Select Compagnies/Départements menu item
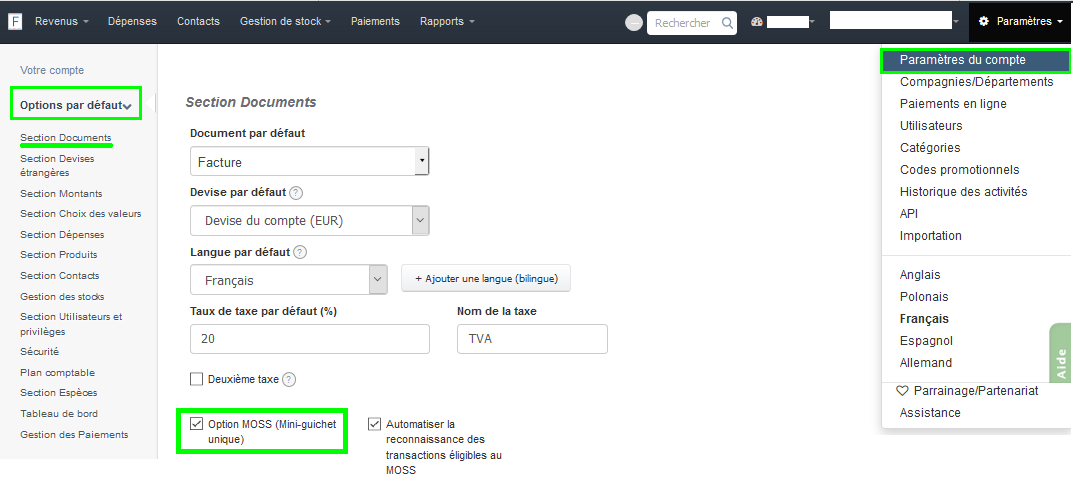Image resolution: width=1073 pixels, height=501 pixels. pos(976,81)
